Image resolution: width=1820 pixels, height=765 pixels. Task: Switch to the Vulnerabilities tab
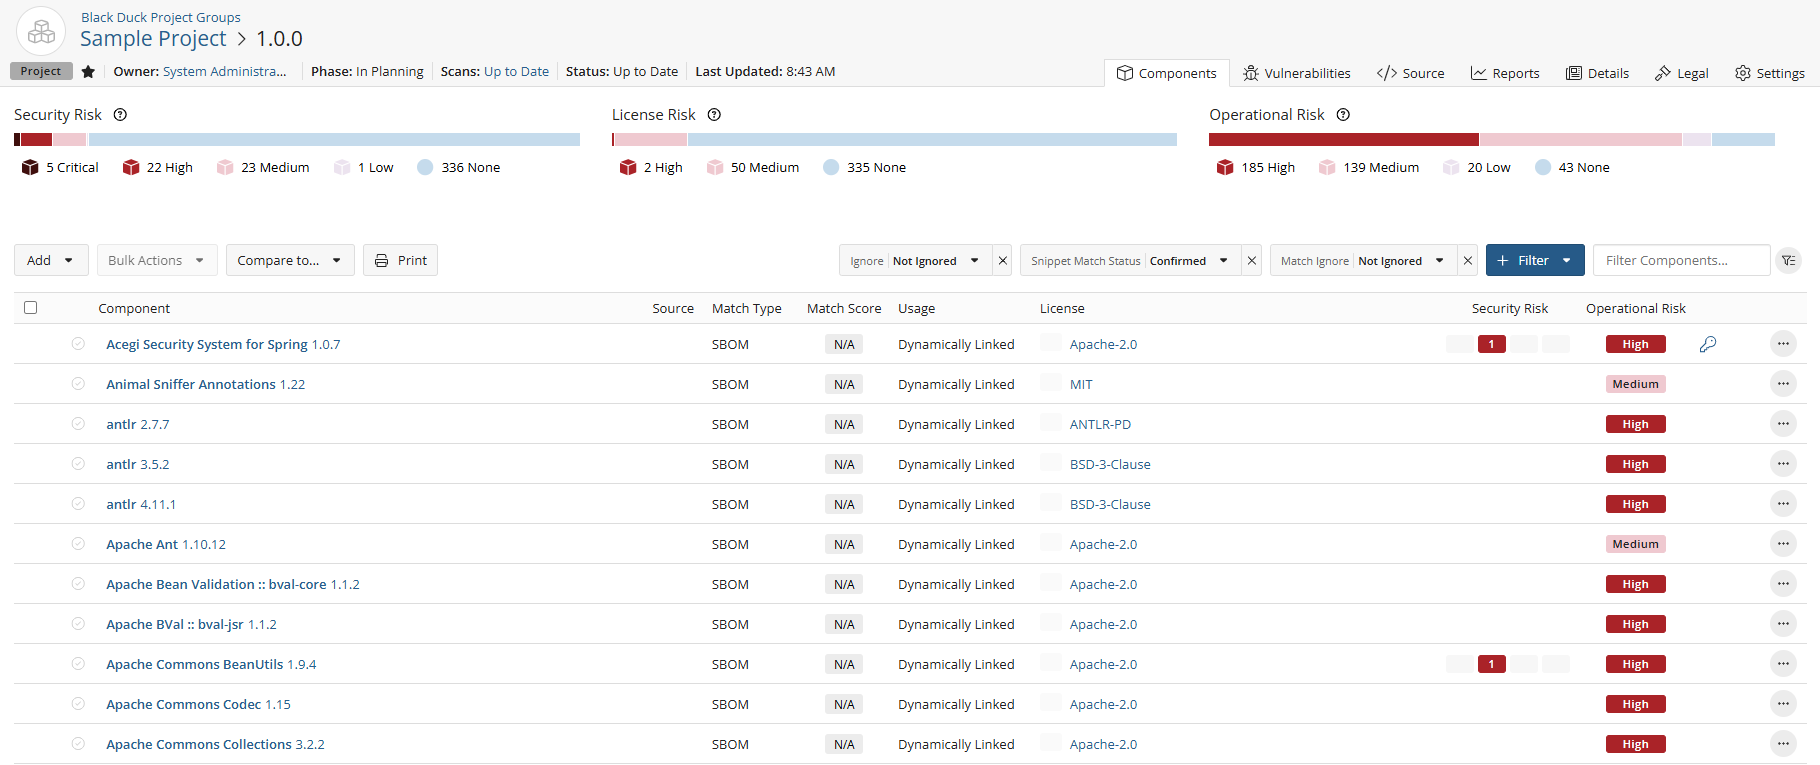(1297, 73)
